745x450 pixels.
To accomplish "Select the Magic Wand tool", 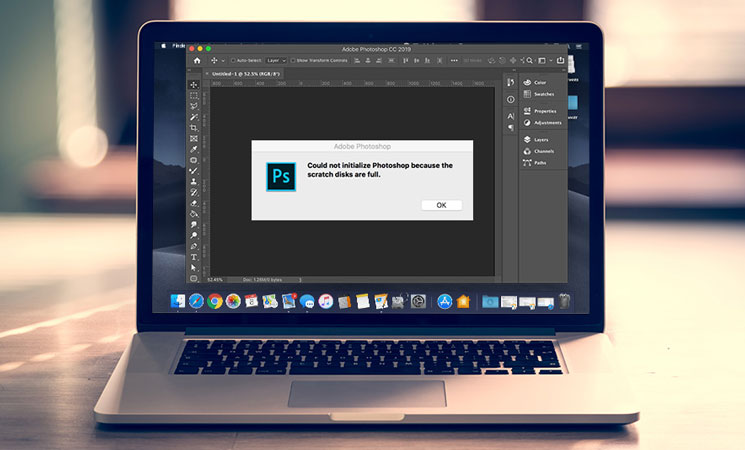I will click(194, 117).
